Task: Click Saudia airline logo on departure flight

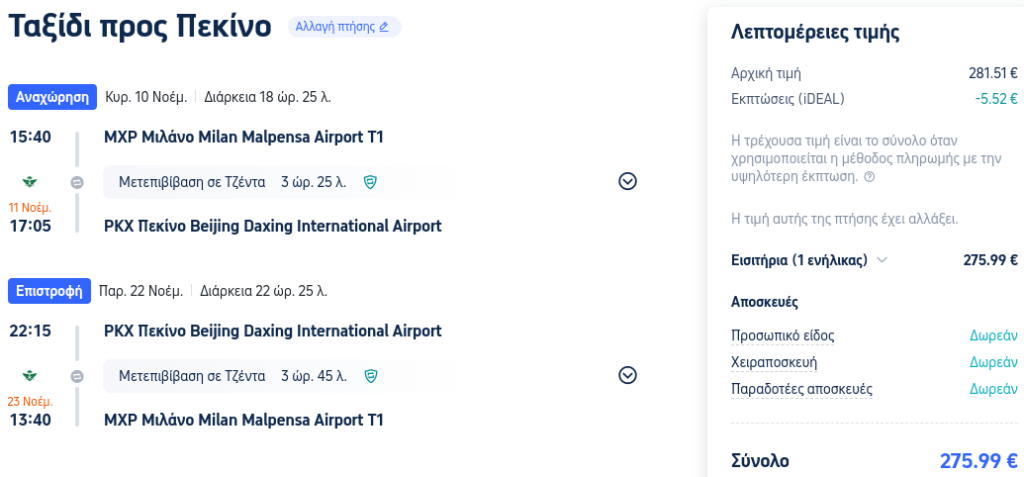Action: [x=30, y=182]
